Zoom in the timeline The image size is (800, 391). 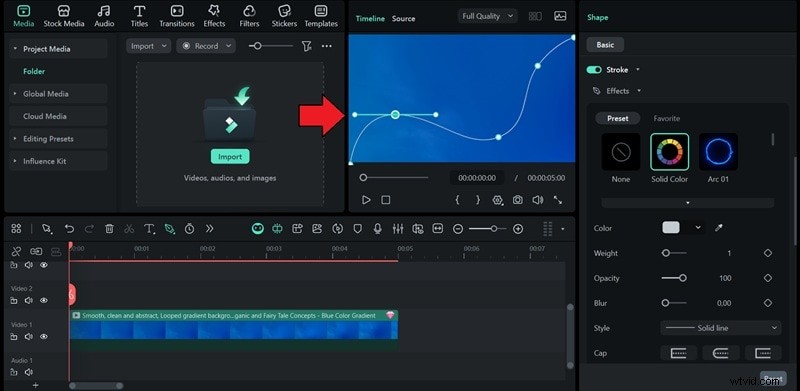click(x=518, y=229)
